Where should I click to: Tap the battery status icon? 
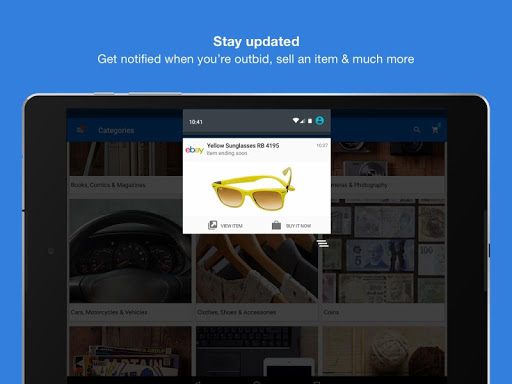coord(310,121)
